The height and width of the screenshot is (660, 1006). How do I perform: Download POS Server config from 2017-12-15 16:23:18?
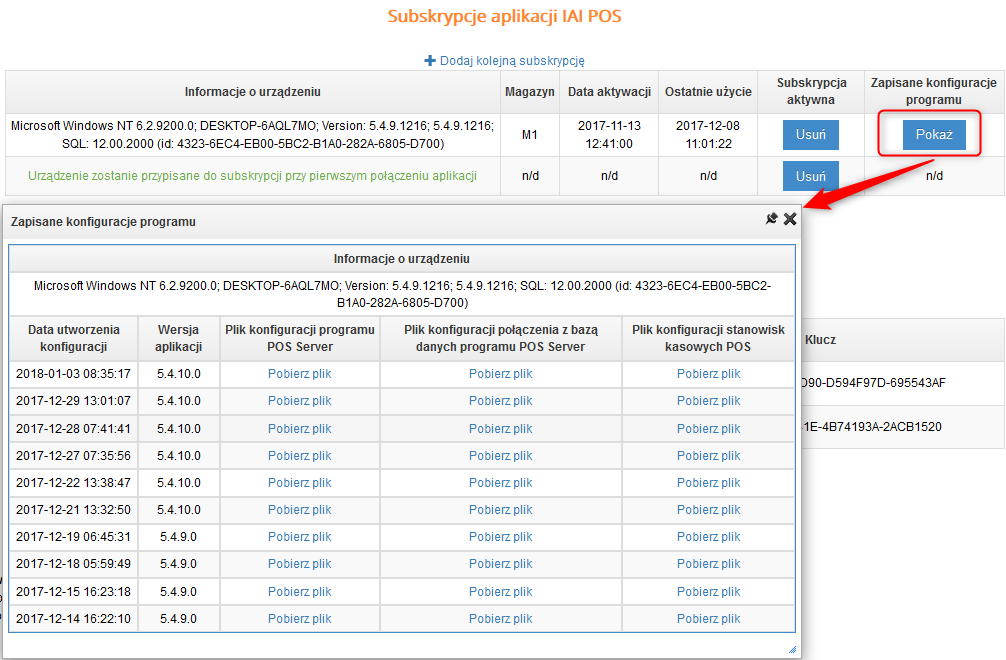pyautogui.click(x=300, y=592)
